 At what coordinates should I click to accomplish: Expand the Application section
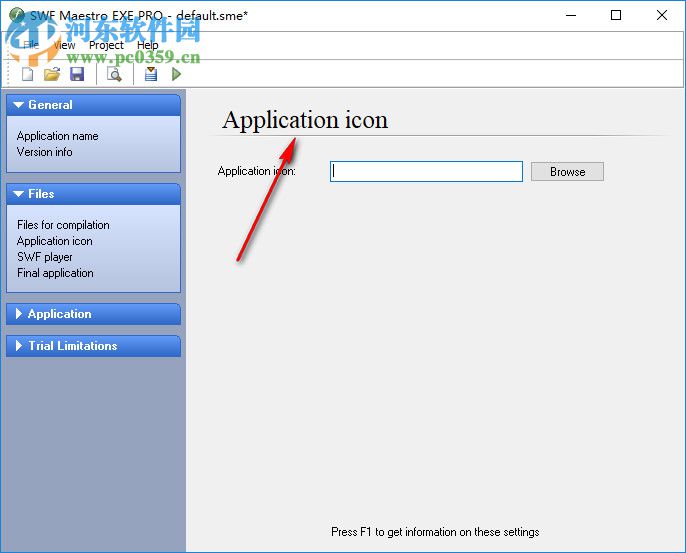(x=93, y=314)
